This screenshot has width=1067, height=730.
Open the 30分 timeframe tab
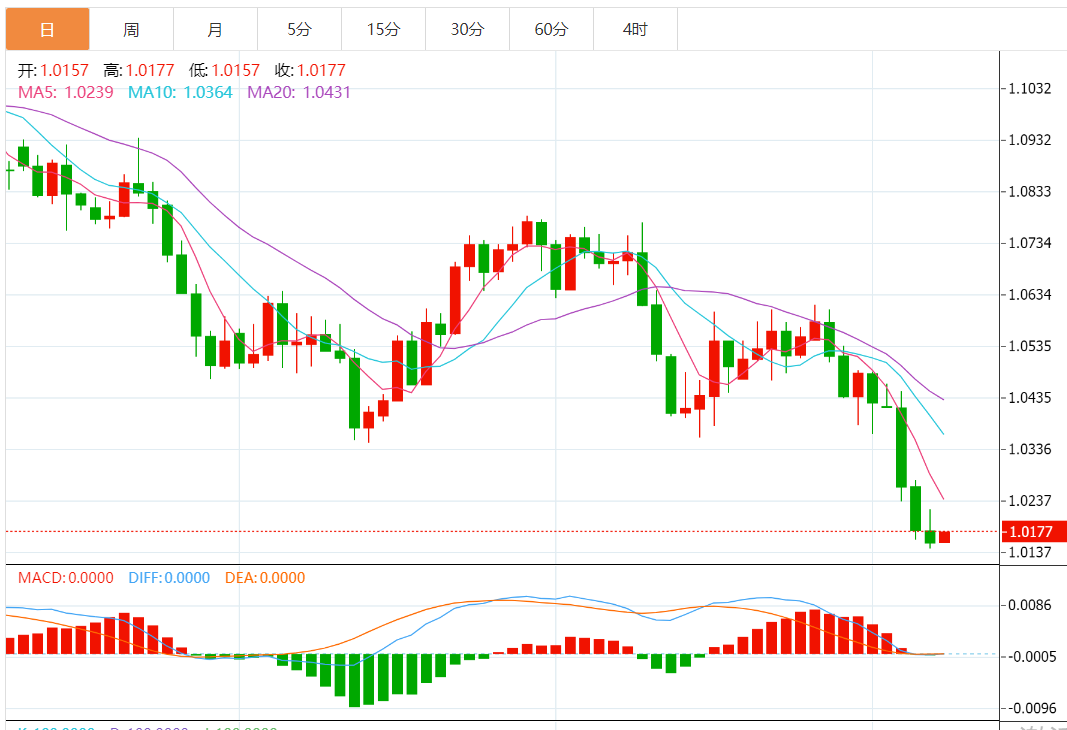tap(467, 29)
